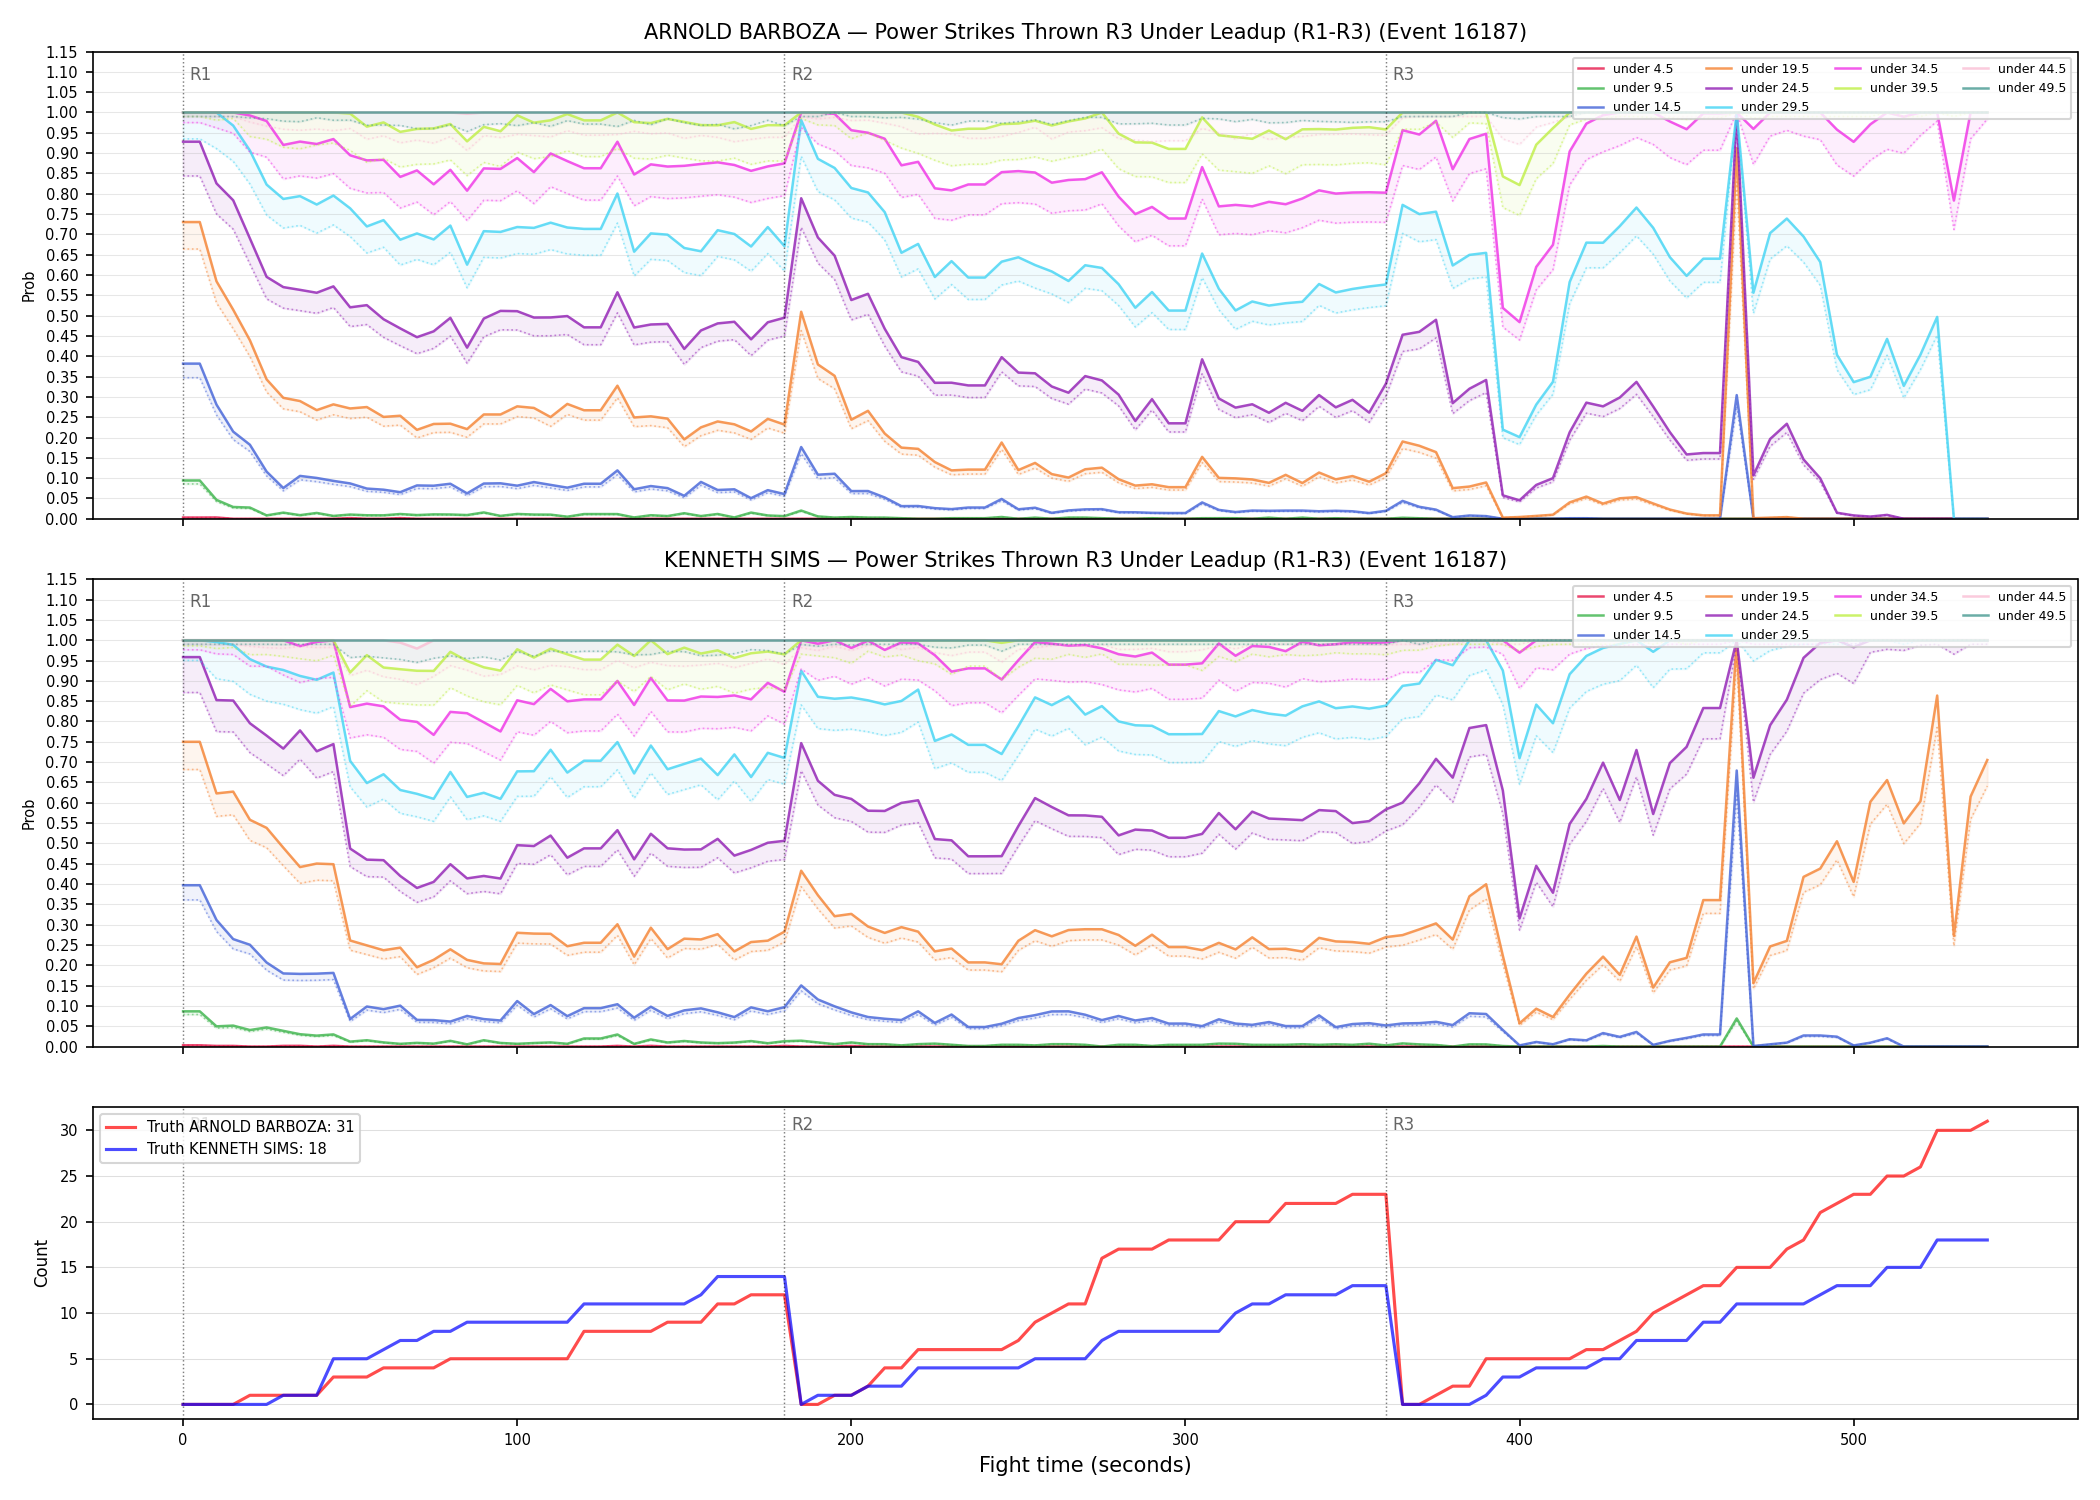
Task: Click the x-axis tick label '200'
Action: [x=851, y=1440]
